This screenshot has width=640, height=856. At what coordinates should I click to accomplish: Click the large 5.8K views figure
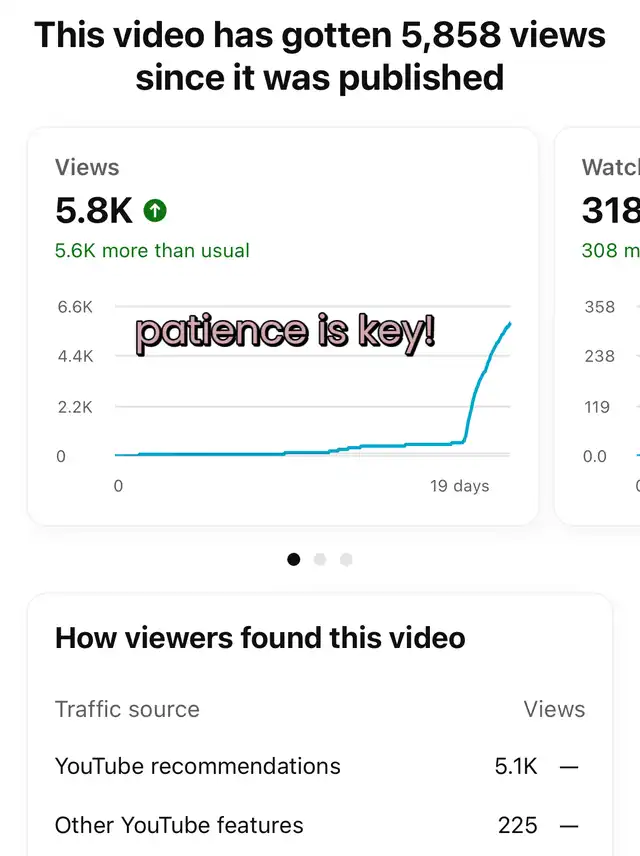point(94,211)
